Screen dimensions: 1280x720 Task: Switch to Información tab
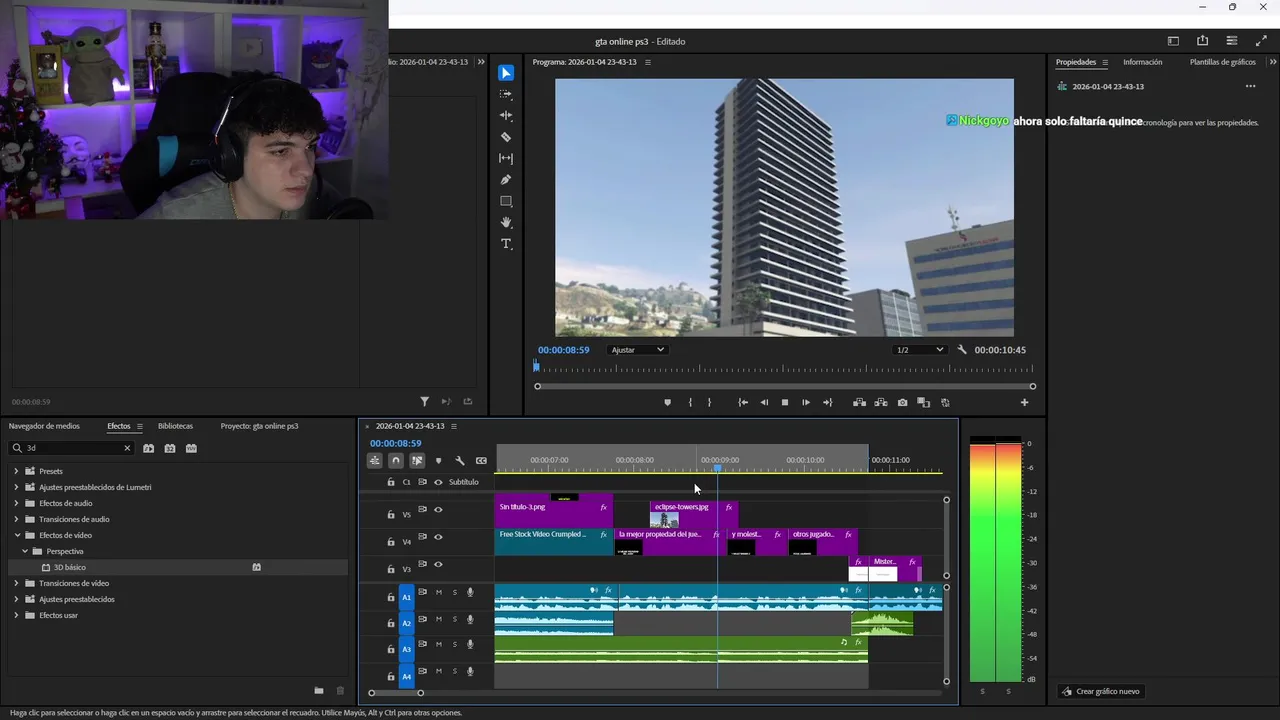point(1142,62)
